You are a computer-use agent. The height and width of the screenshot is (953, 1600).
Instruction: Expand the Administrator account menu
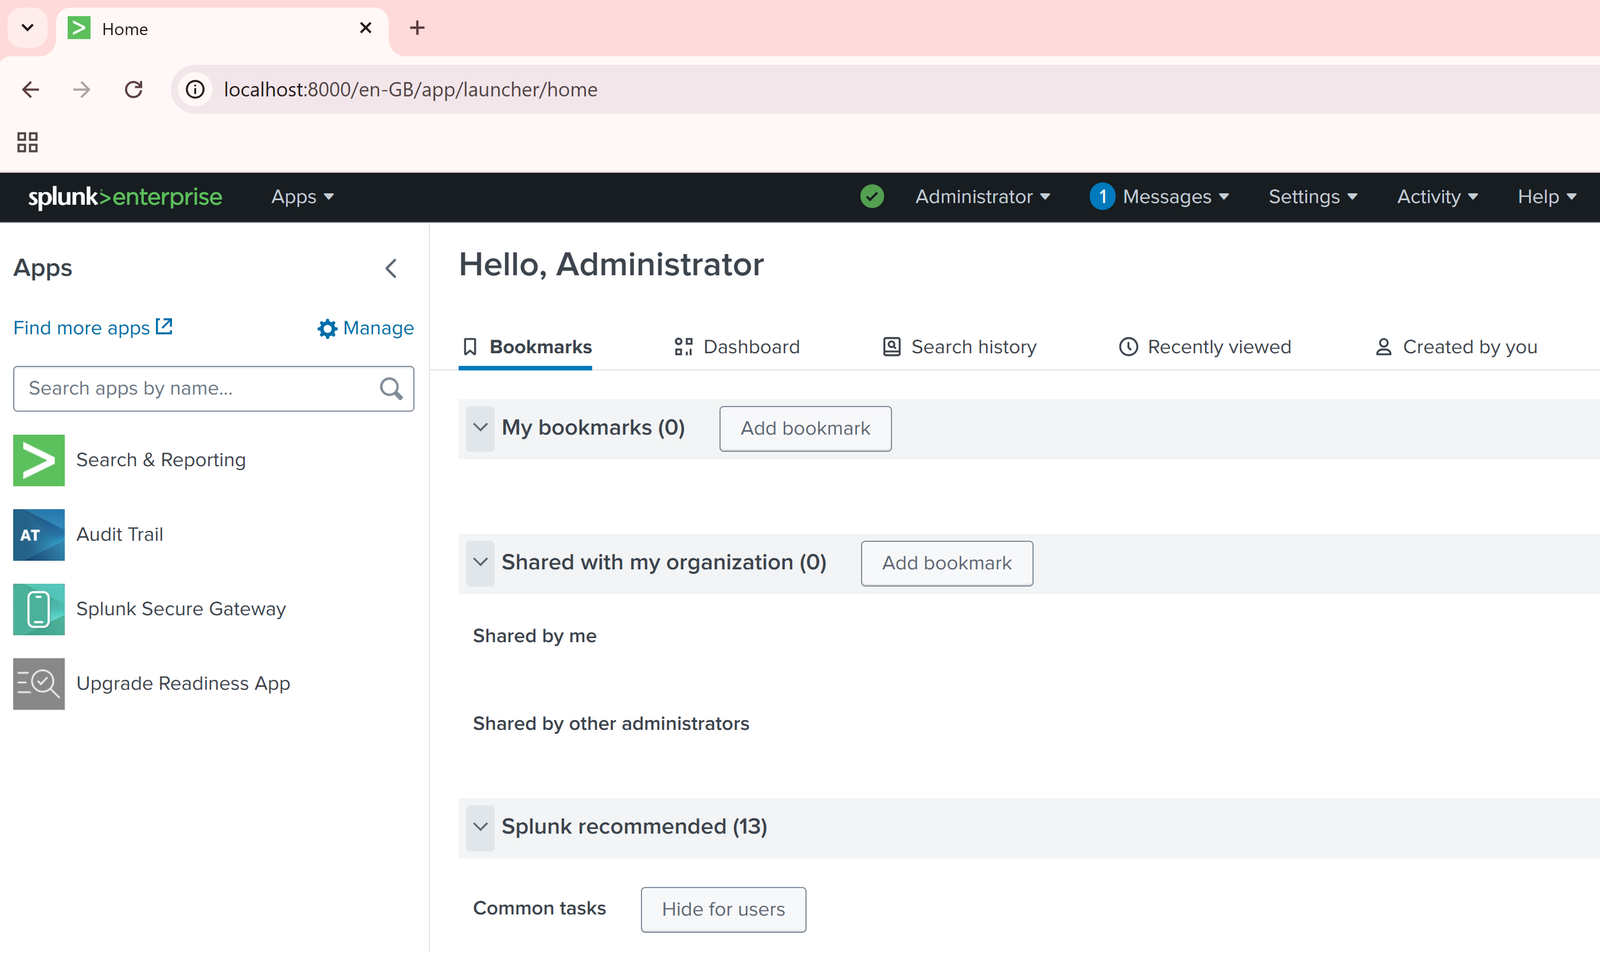click(x=981, y=196)
